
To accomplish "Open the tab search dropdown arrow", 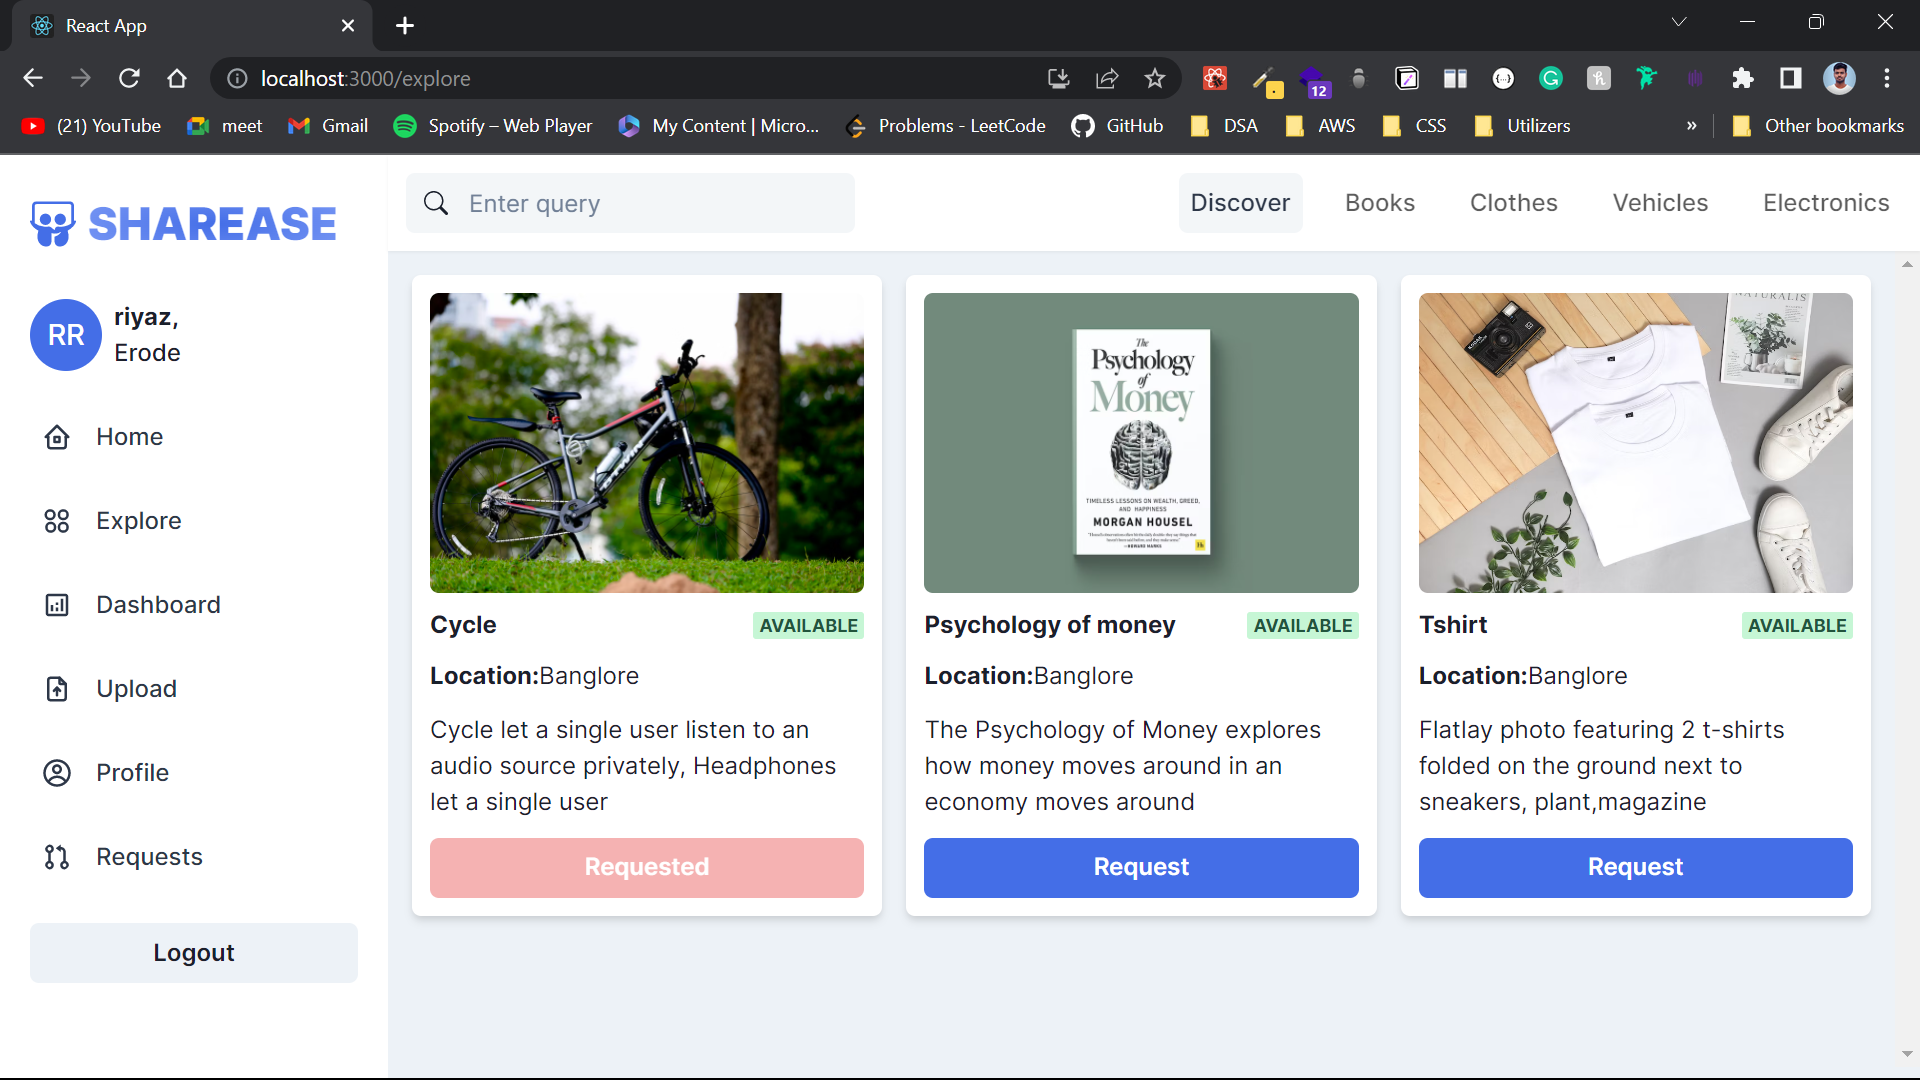I will tap(1679, 22).
